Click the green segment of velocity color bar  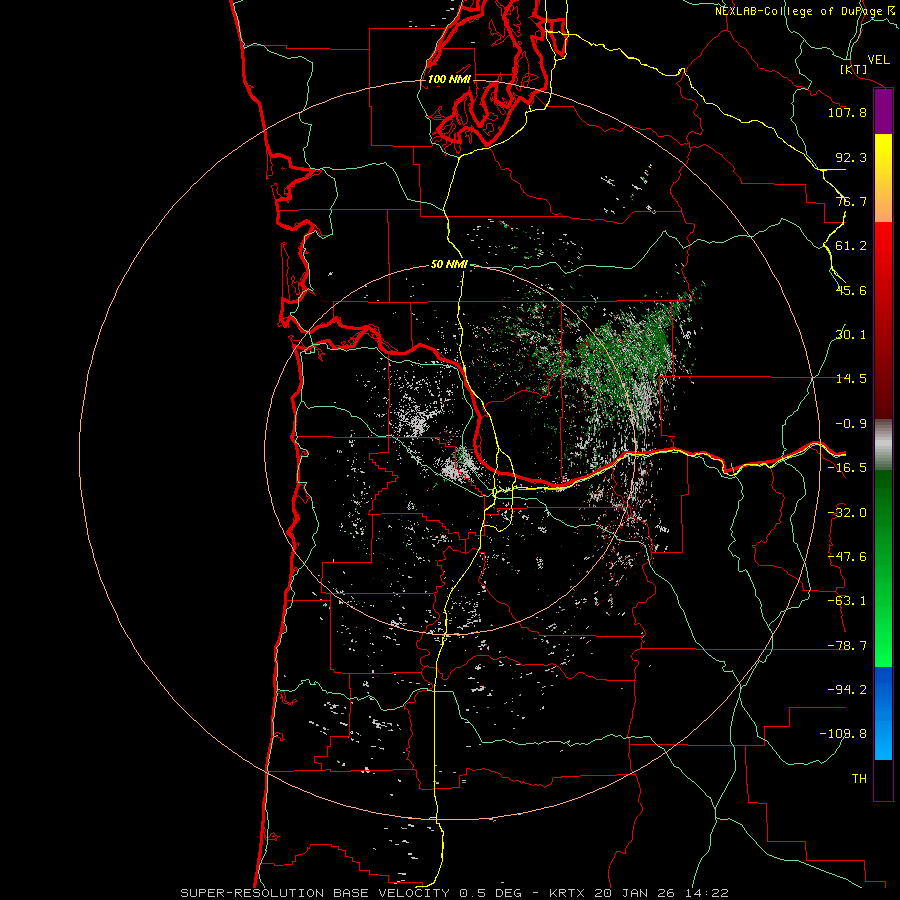tap(883, 568)
